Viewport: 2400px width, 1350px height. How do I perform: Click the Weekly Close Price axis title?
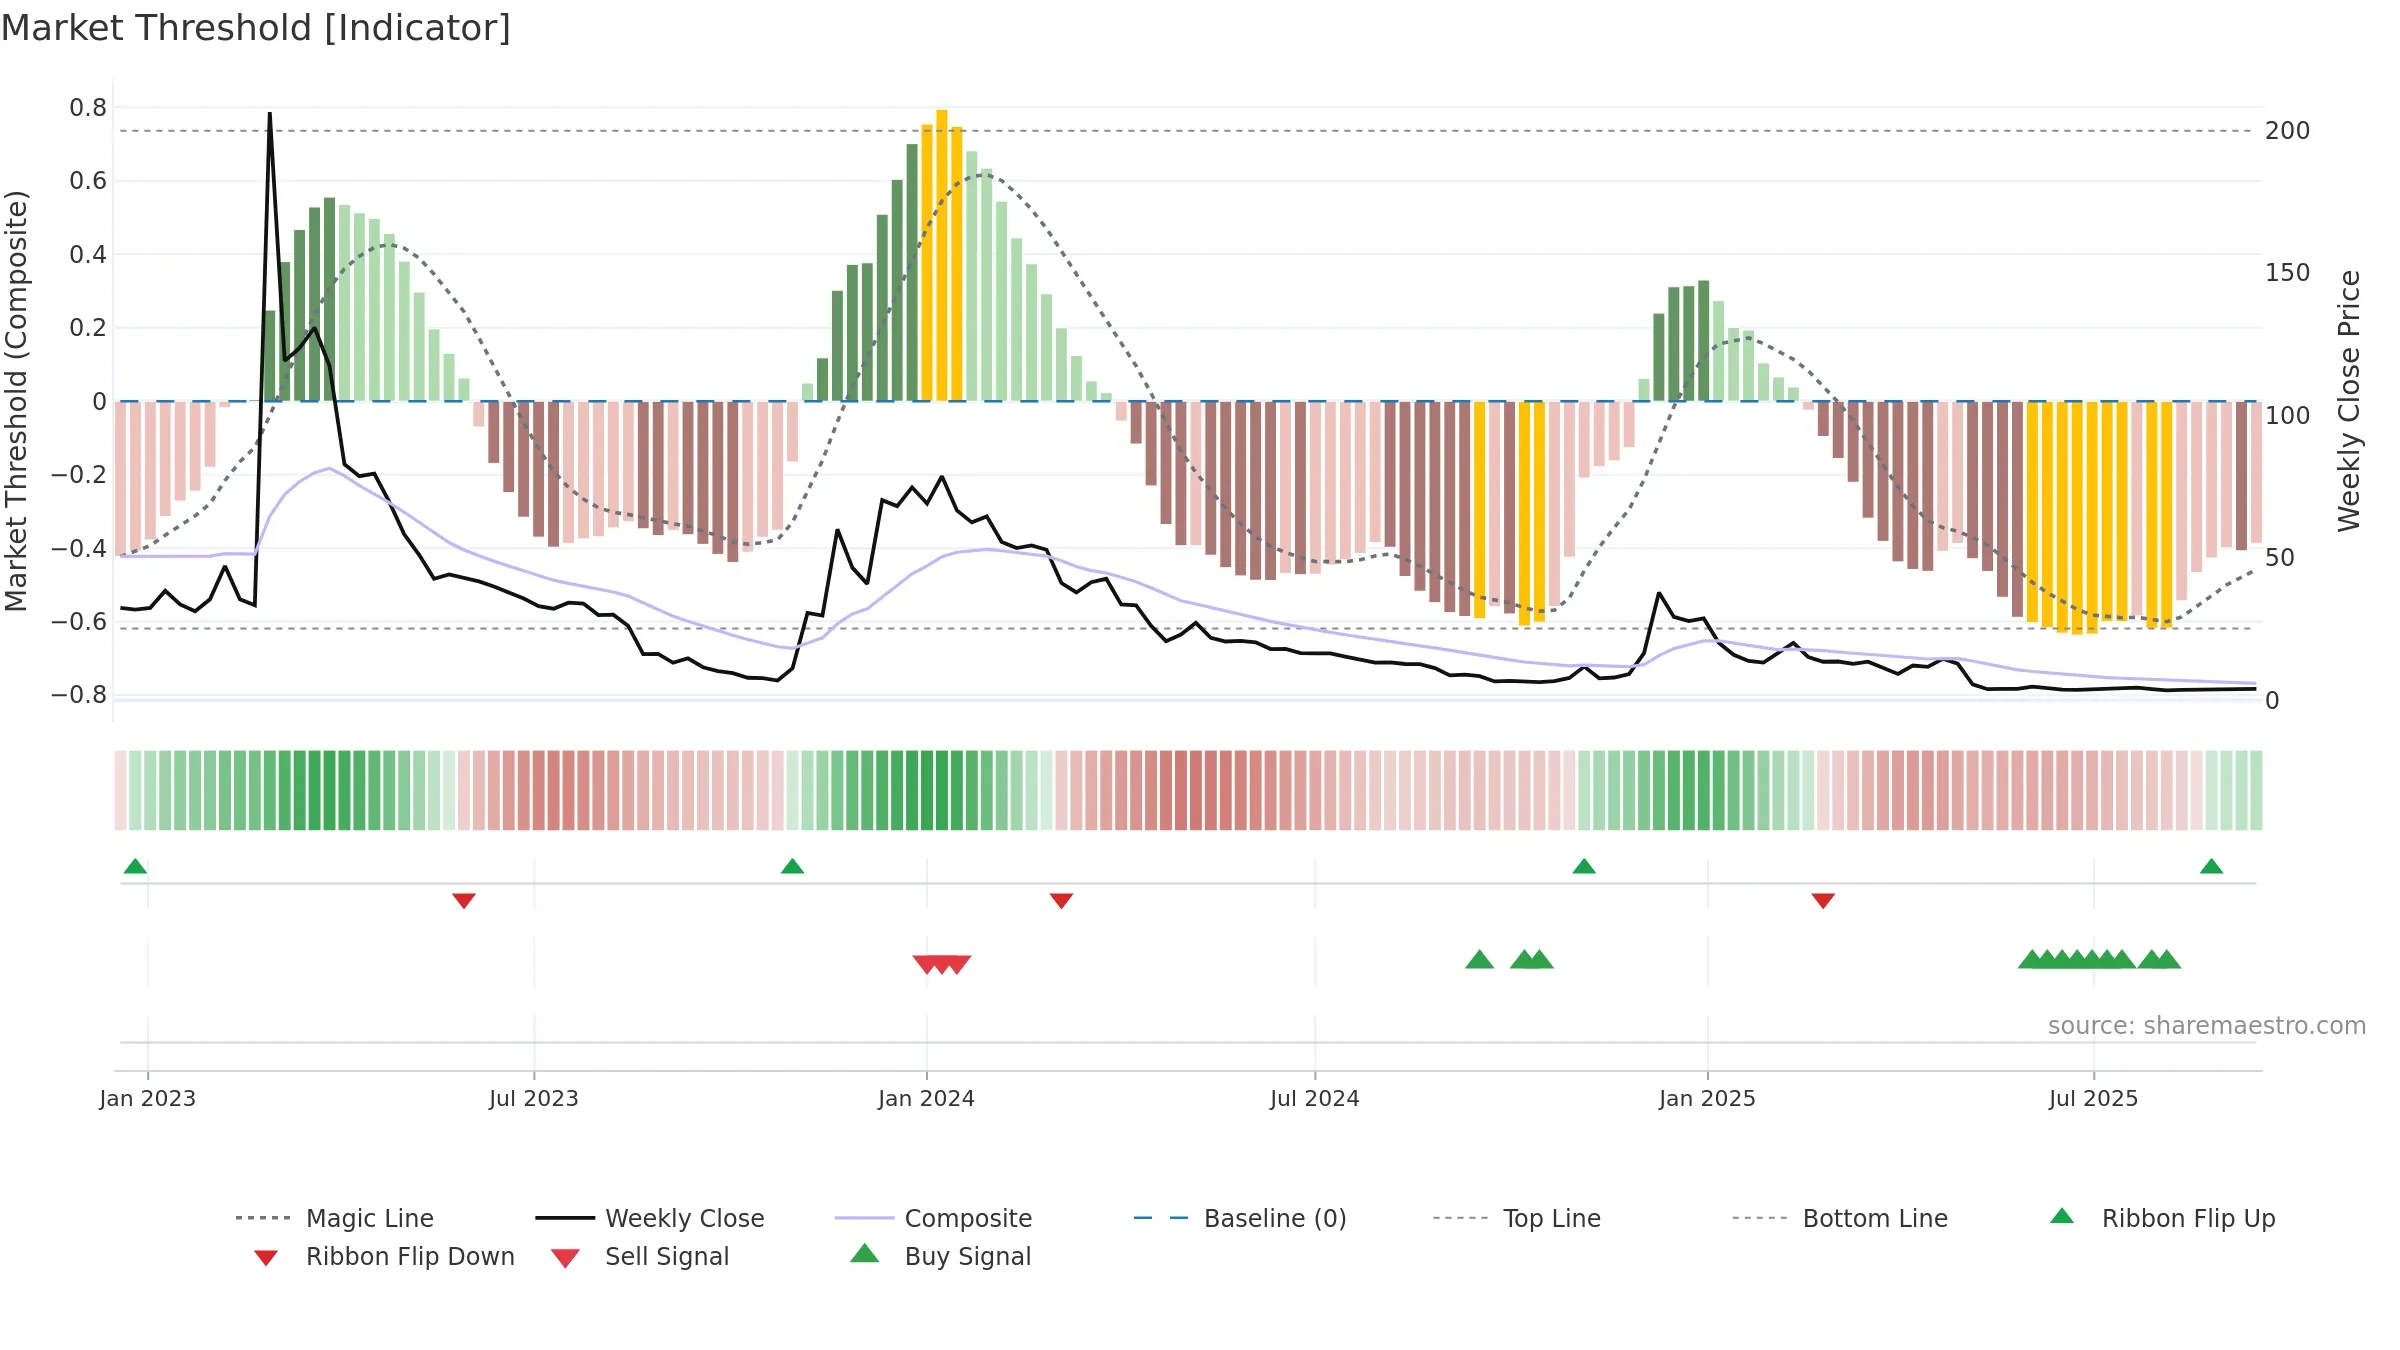[2349, 400]
